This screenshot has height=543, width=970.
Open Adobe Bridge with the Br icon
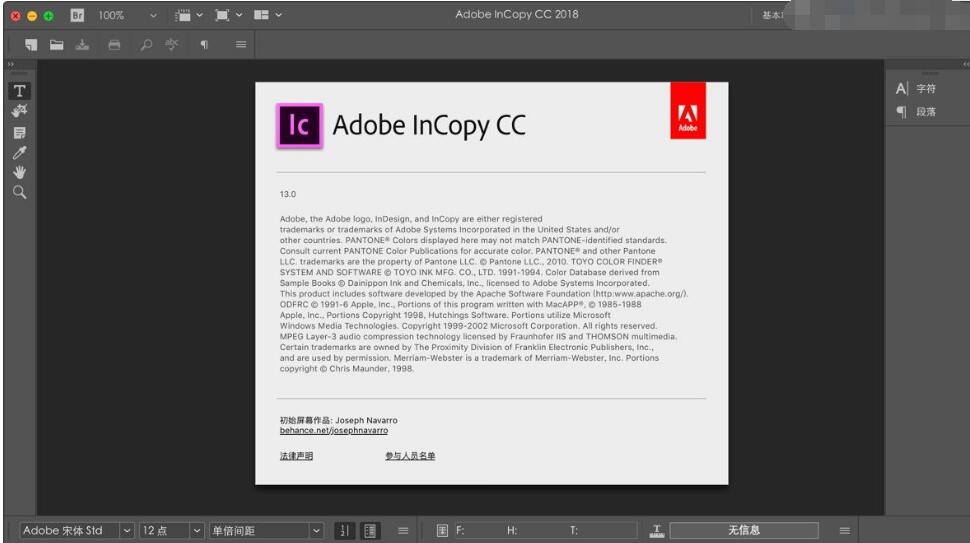pyautogui.click(x=77, y=15)
